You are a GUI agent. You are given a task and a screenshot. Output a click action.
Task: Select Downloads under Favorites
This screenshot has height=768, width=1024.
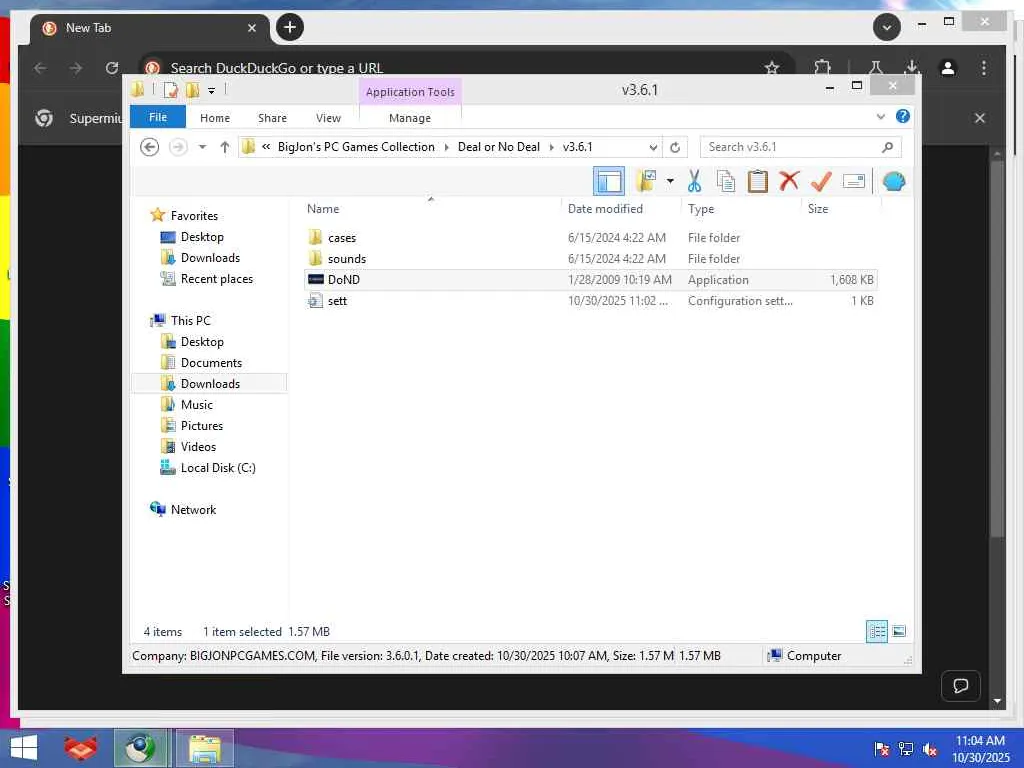[210, 257]
